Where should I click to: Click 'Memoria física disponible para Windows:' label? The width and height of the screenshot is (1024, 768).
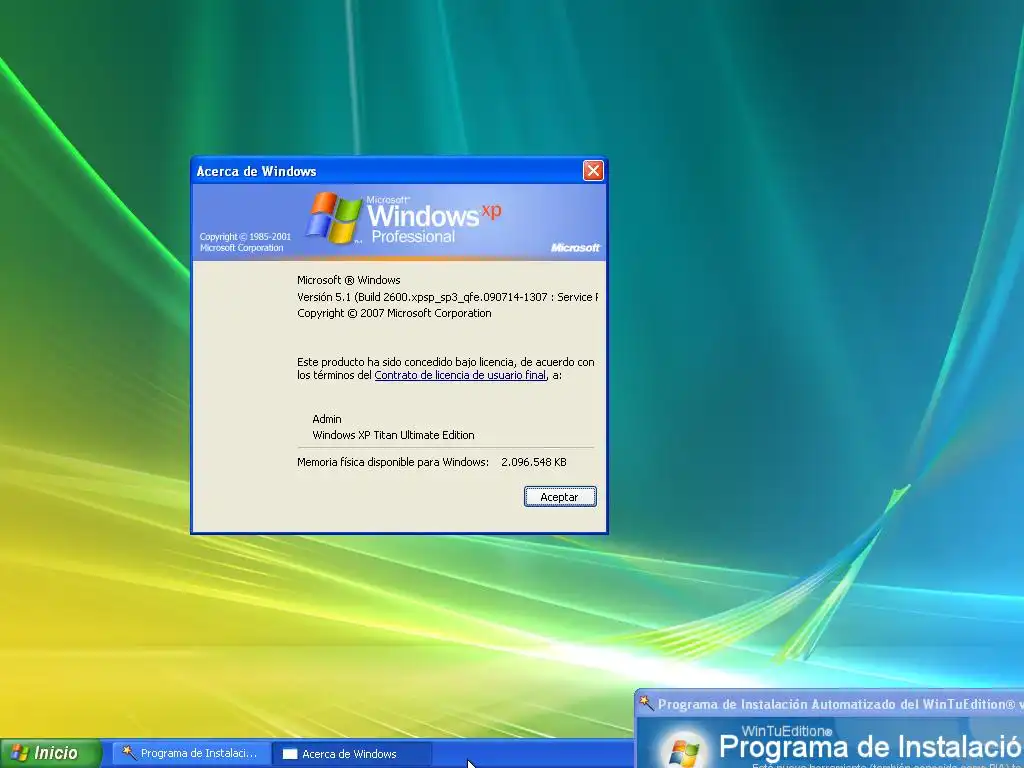(393, 462)
